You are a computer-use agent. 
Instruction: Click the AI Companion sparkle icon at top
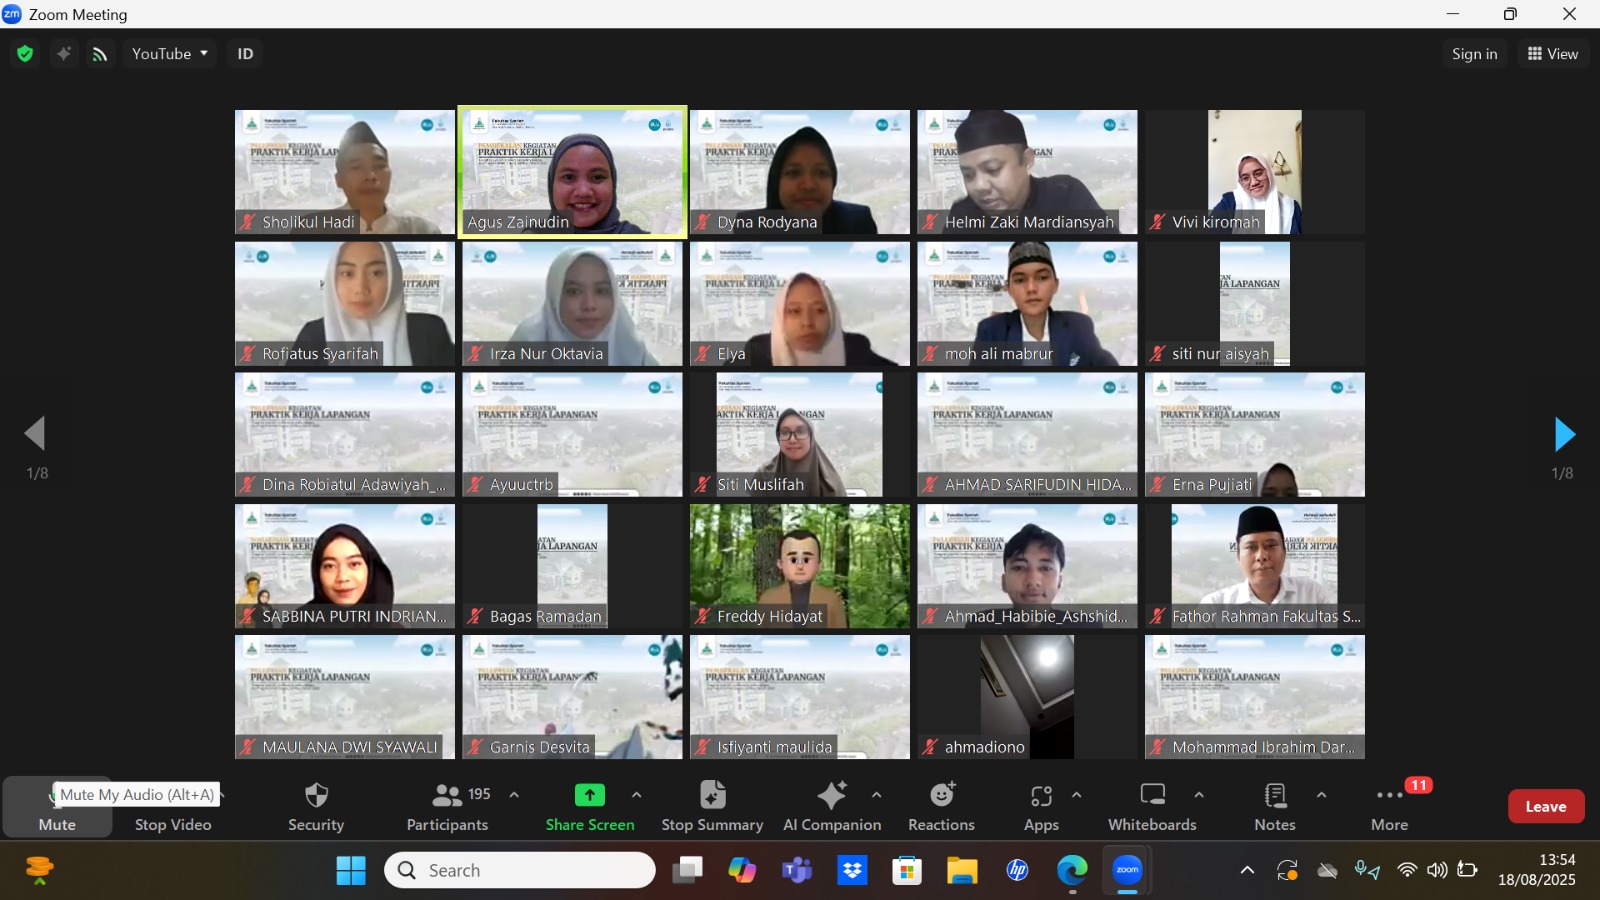coord(63,54)
